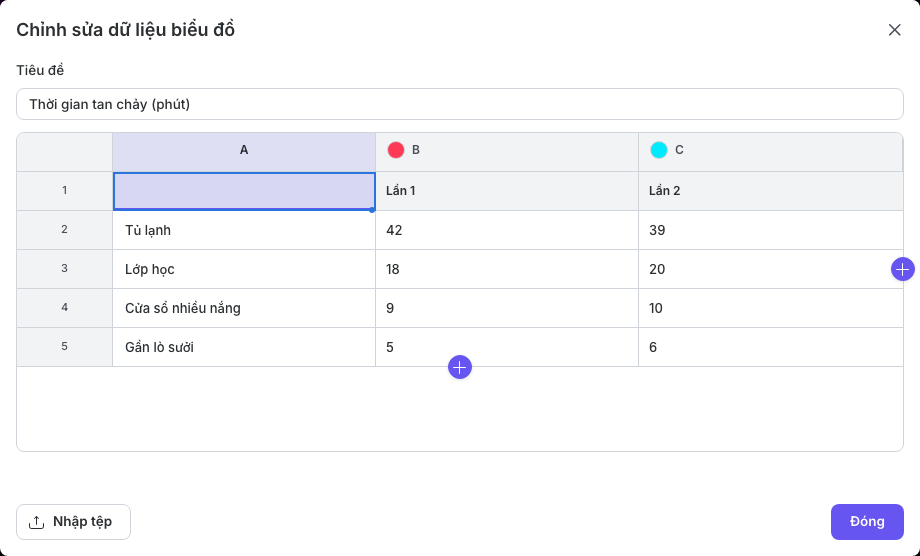This screenshot has width=920, height=556.
Task: Select the cell with value 39
Action: point(770,230)
